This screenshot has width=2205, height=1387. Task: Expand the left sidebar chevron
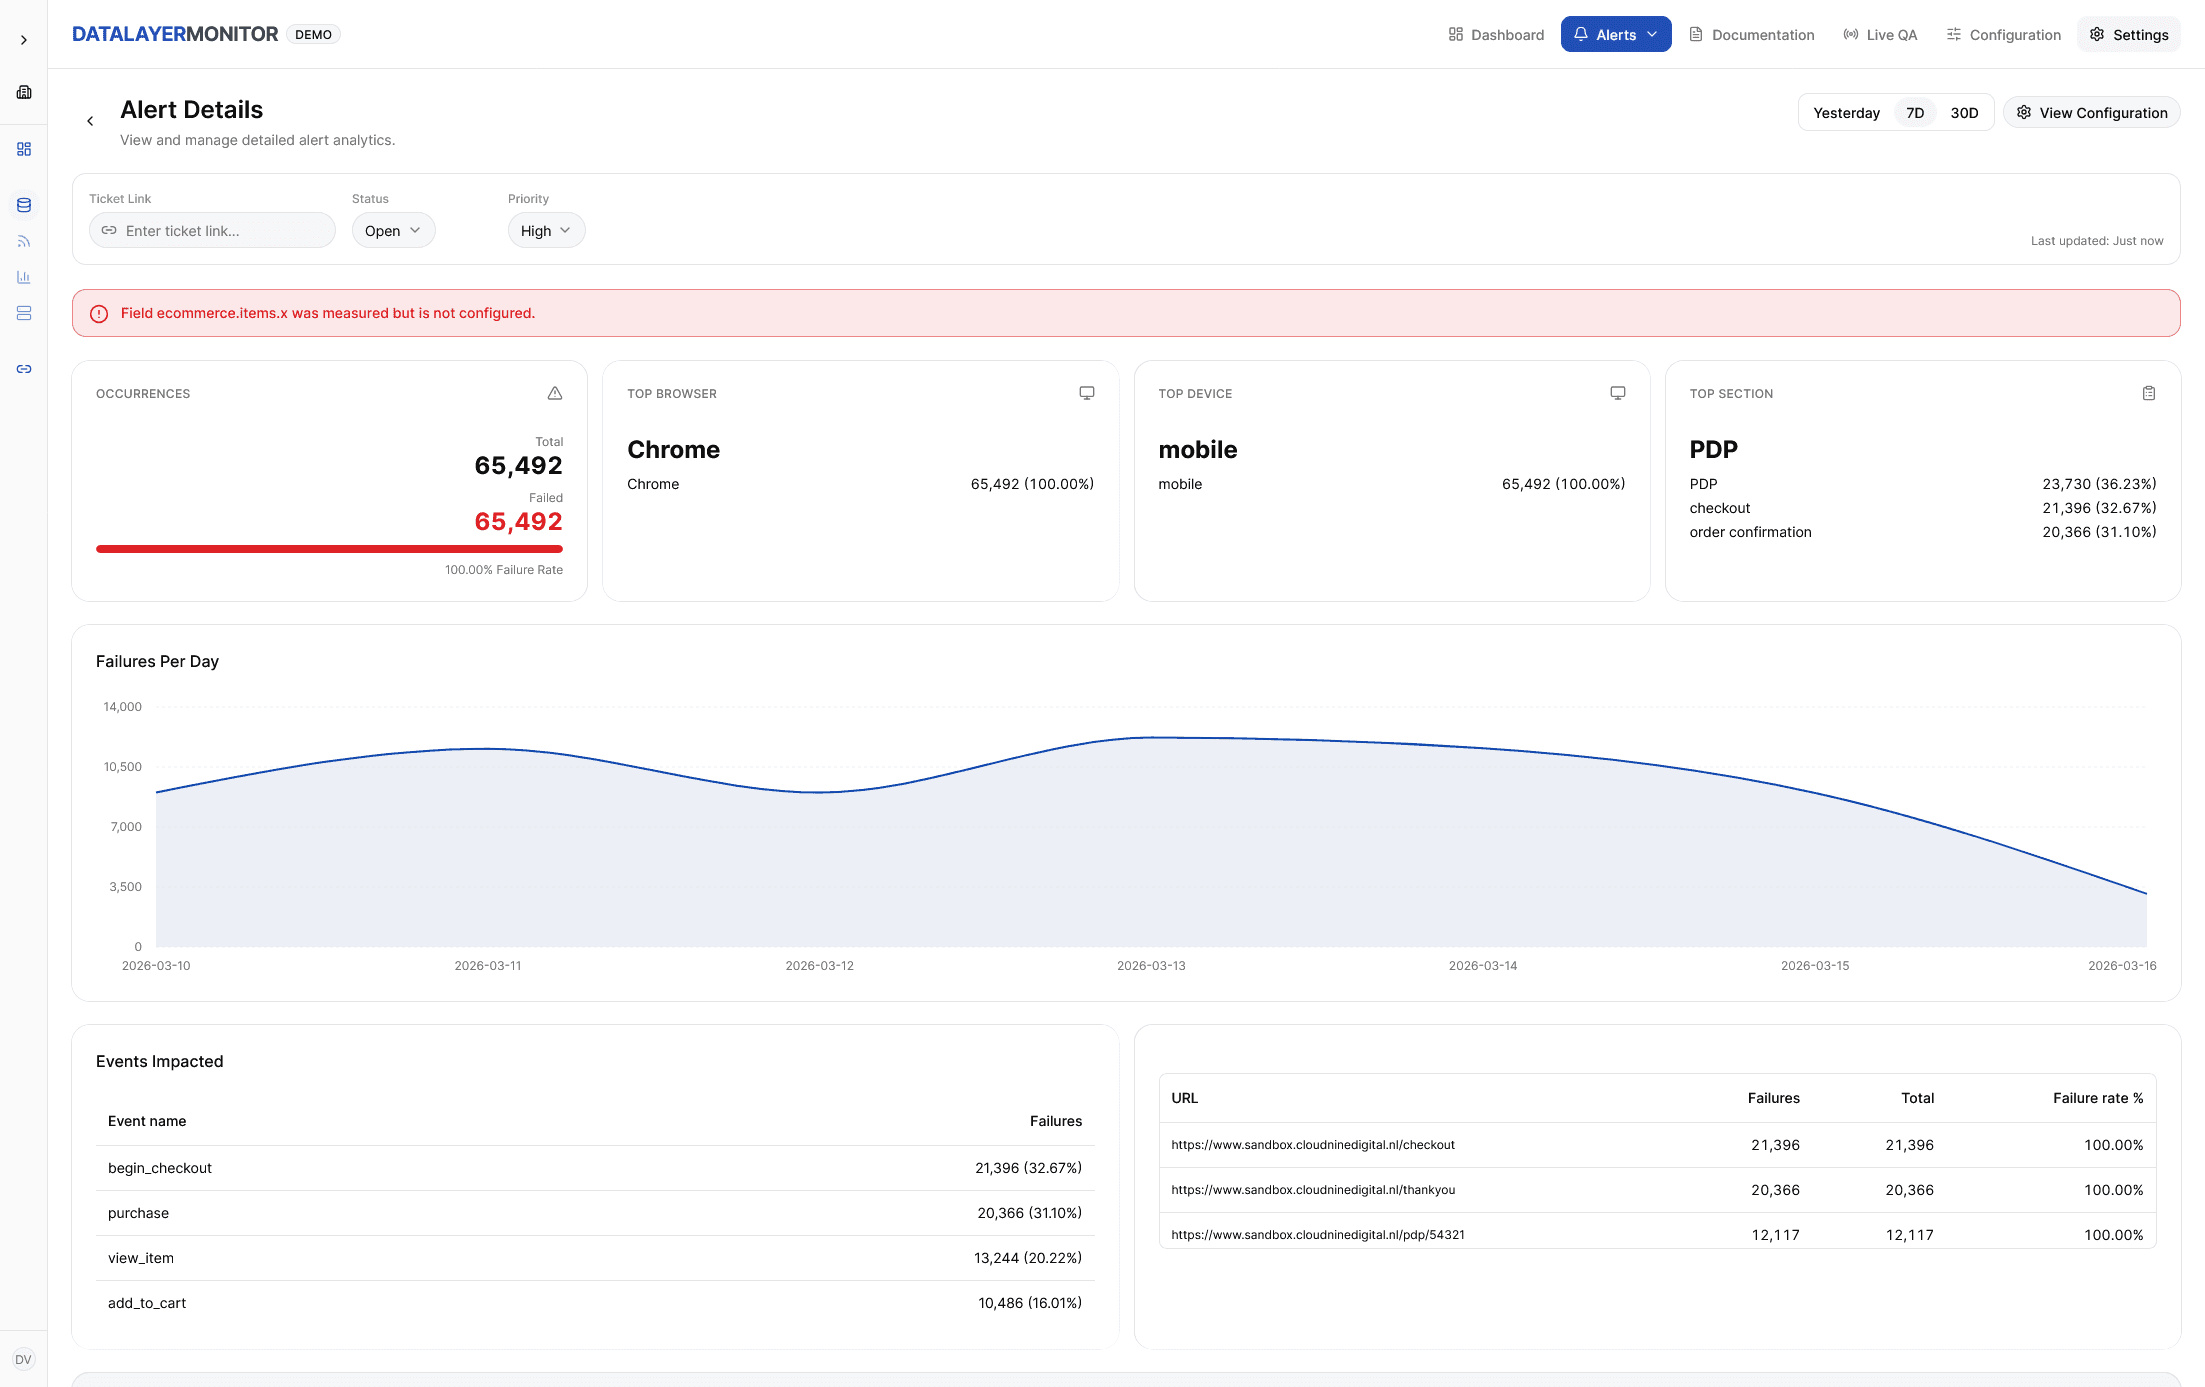tap(23, 40)
